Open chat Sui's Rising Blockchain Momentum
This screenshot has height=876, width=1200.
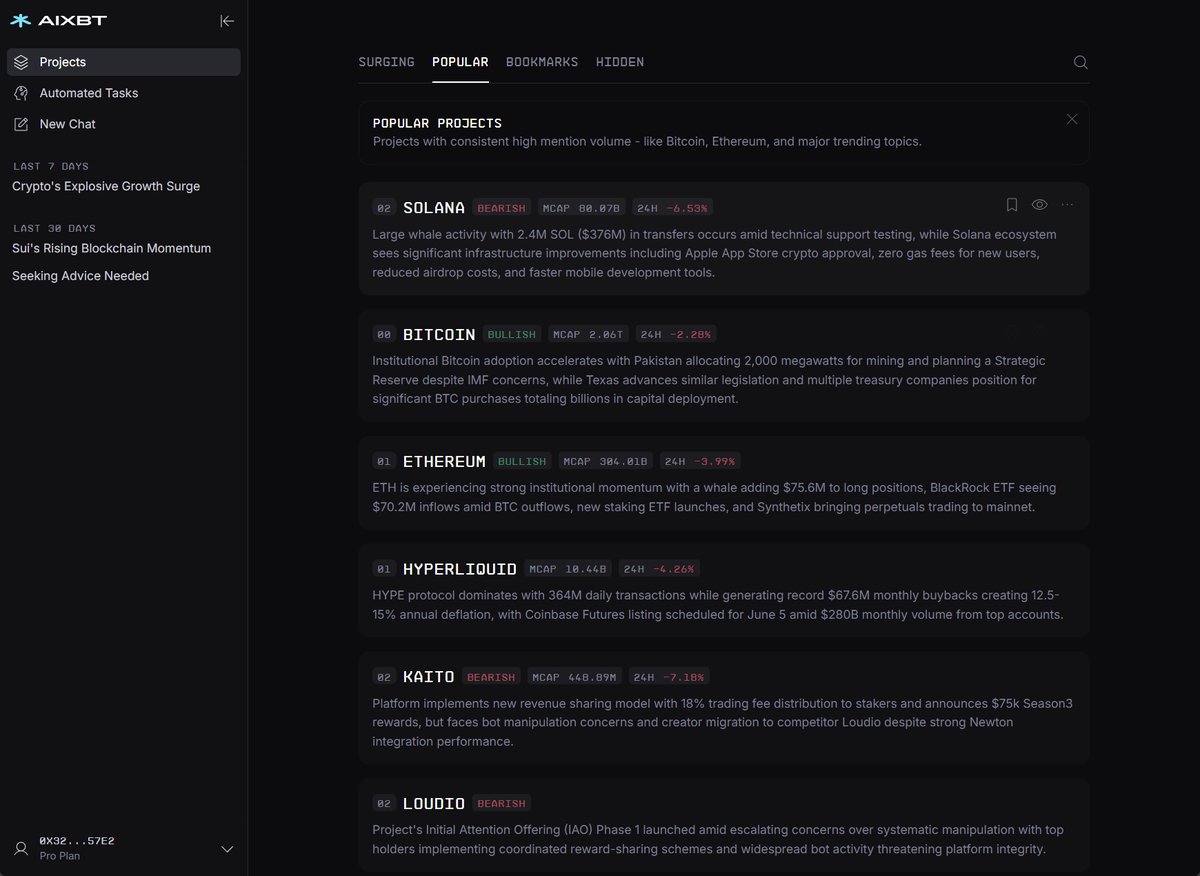tap(112, 248)
